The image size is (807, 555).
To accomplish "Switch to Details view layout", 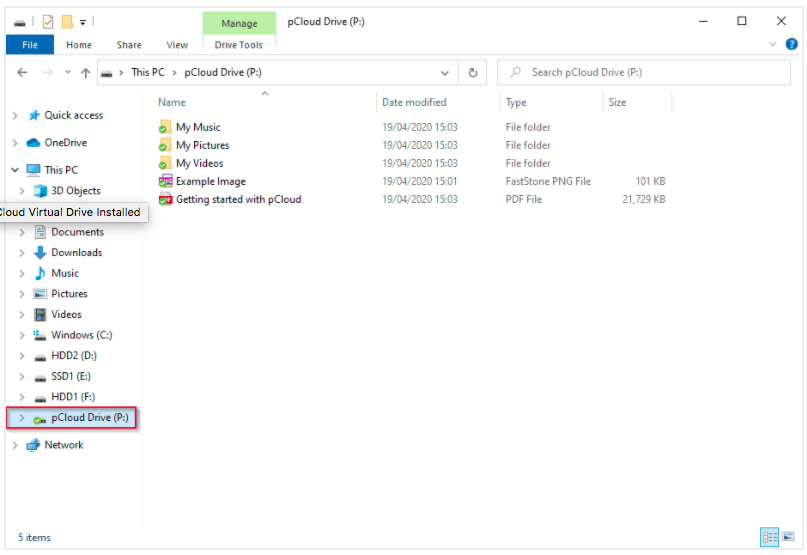I will (770, 537).
